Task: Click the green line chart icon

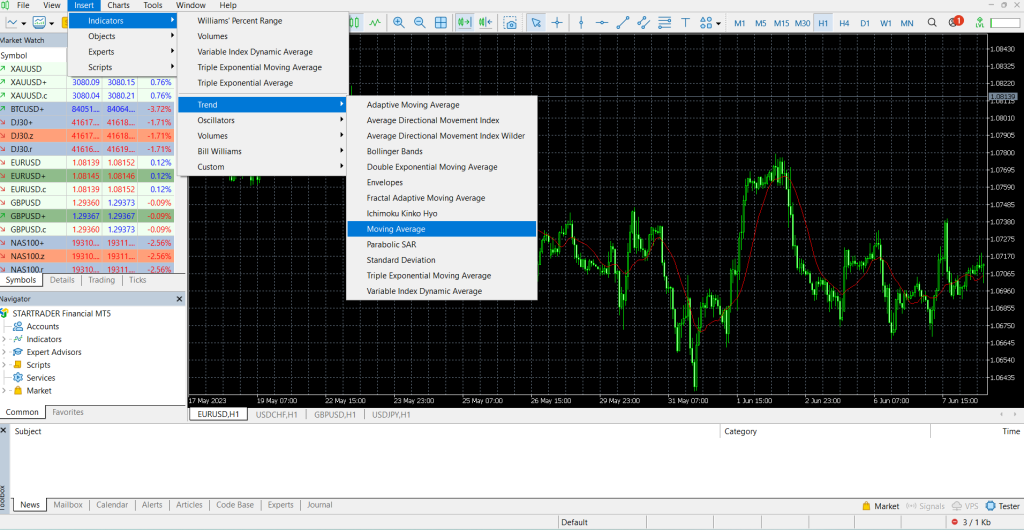Action: pyautogui.click(x=374, y=23)
